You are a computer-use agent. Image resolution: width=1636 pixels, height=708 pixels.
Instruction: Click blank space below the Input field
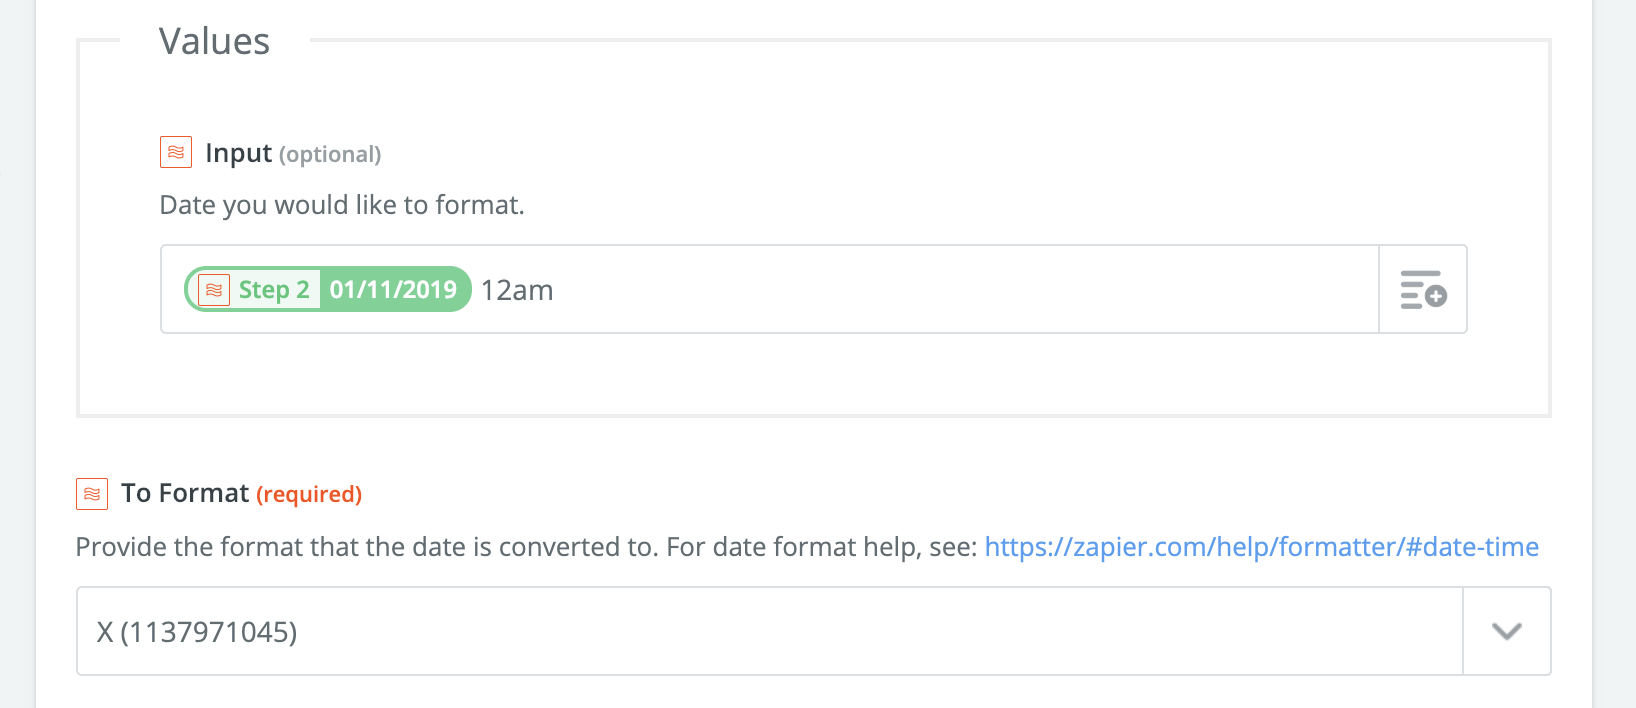pyautogui.click(x=800, y=375)
